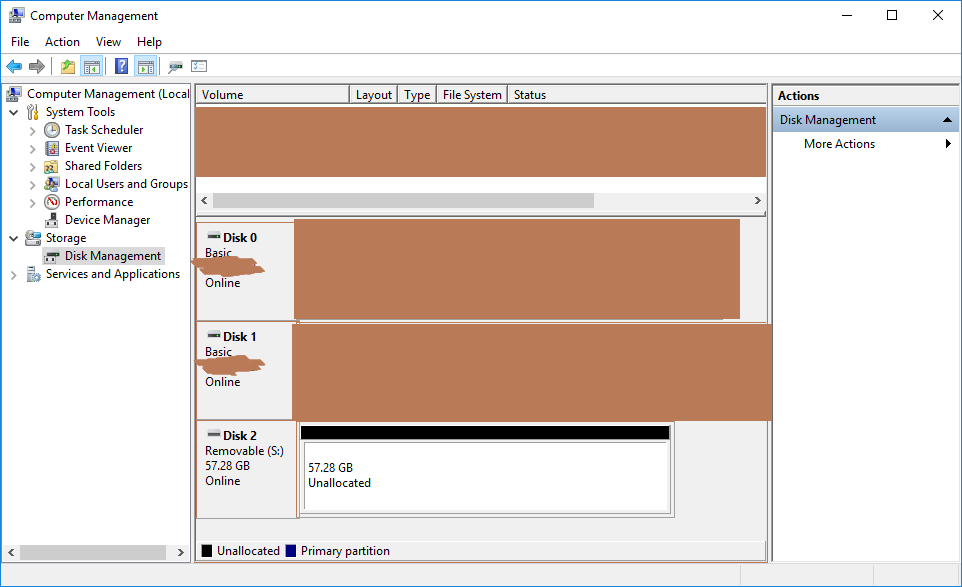Click the black Unallocated legend swatch

(207, 551)
